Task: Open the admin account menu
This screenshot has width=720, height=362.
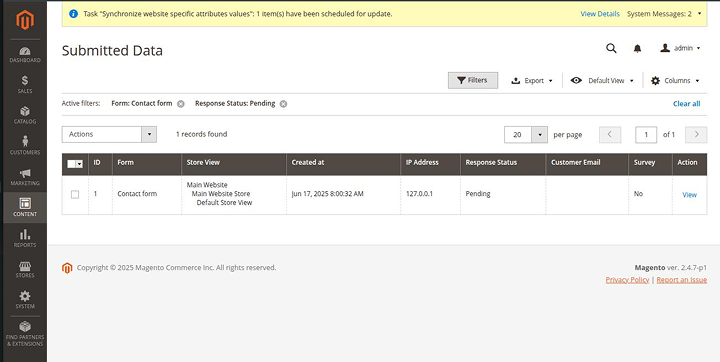Action: pos(680,48)
